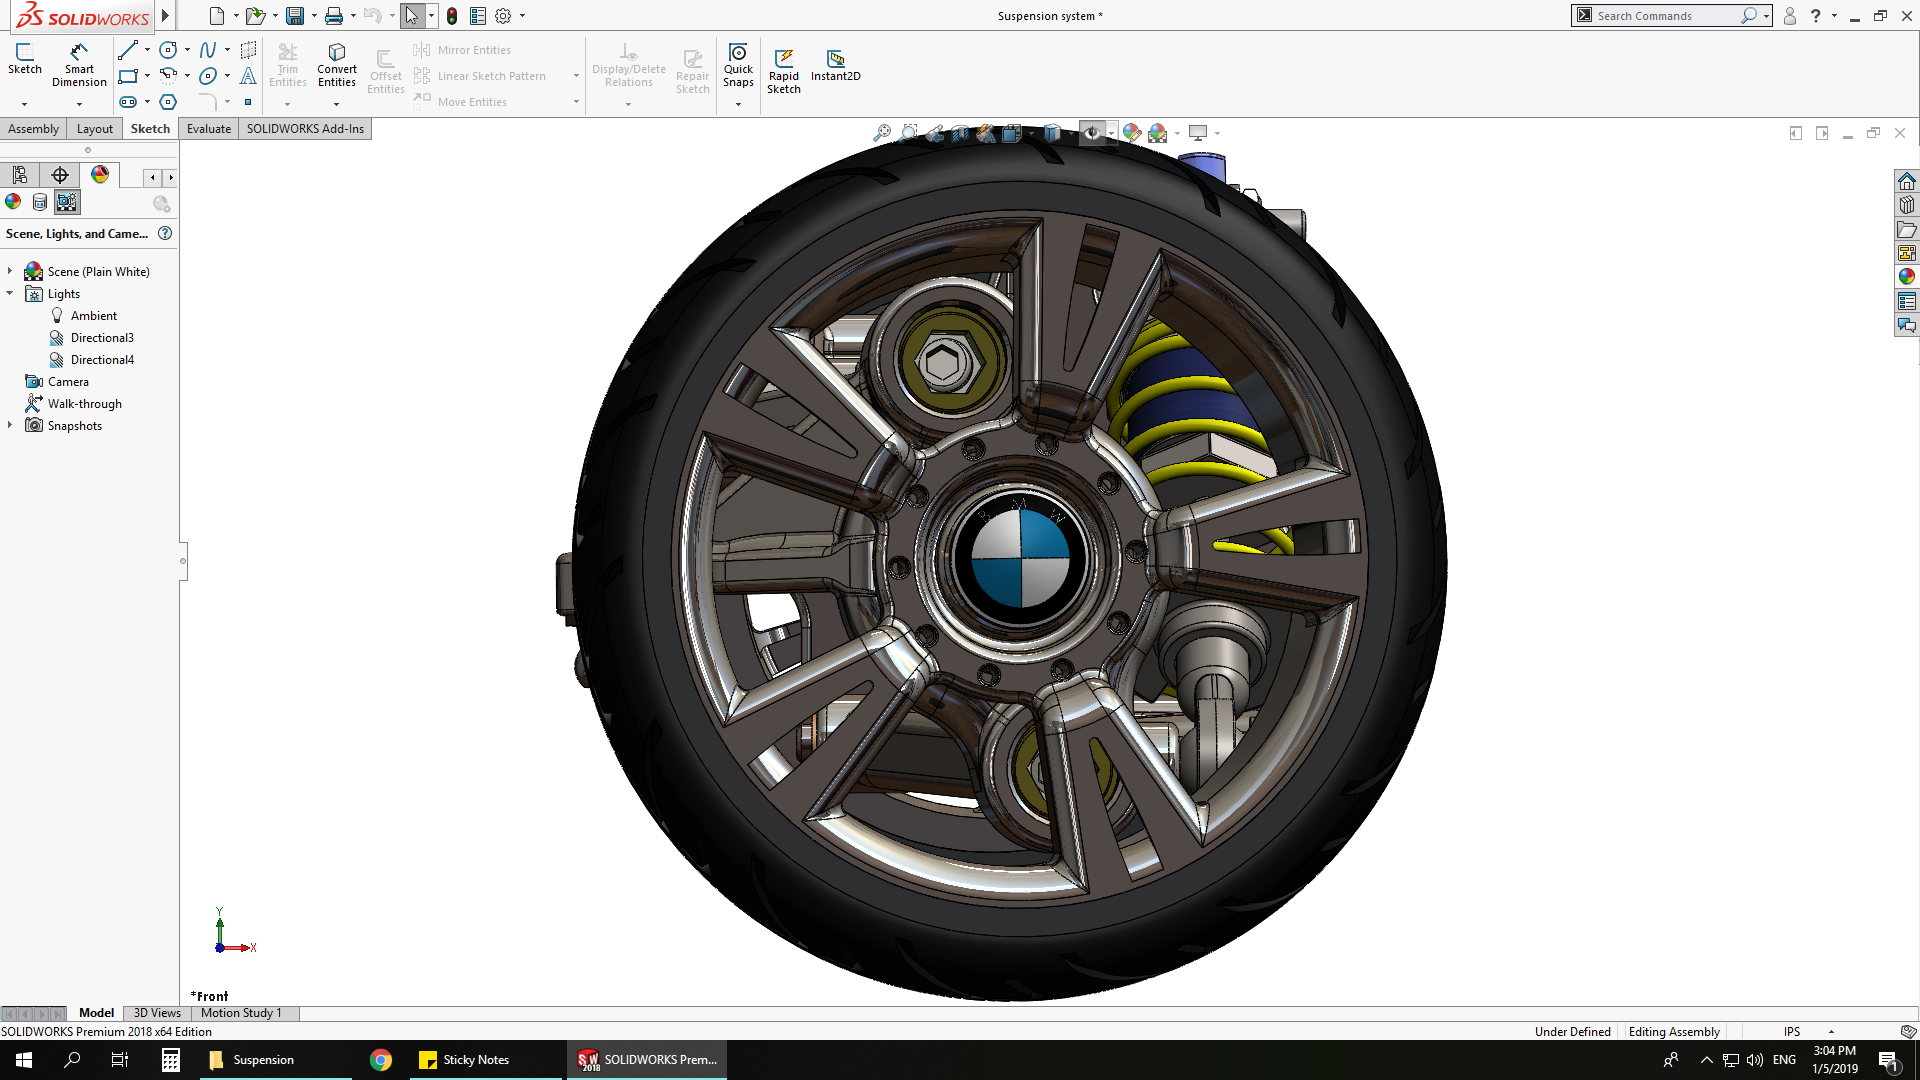Image resolution: width=1920 pixels, height=1080 pixels.
Task: Open Sticky Notes from the taskbar
Action: [465, 1060]
